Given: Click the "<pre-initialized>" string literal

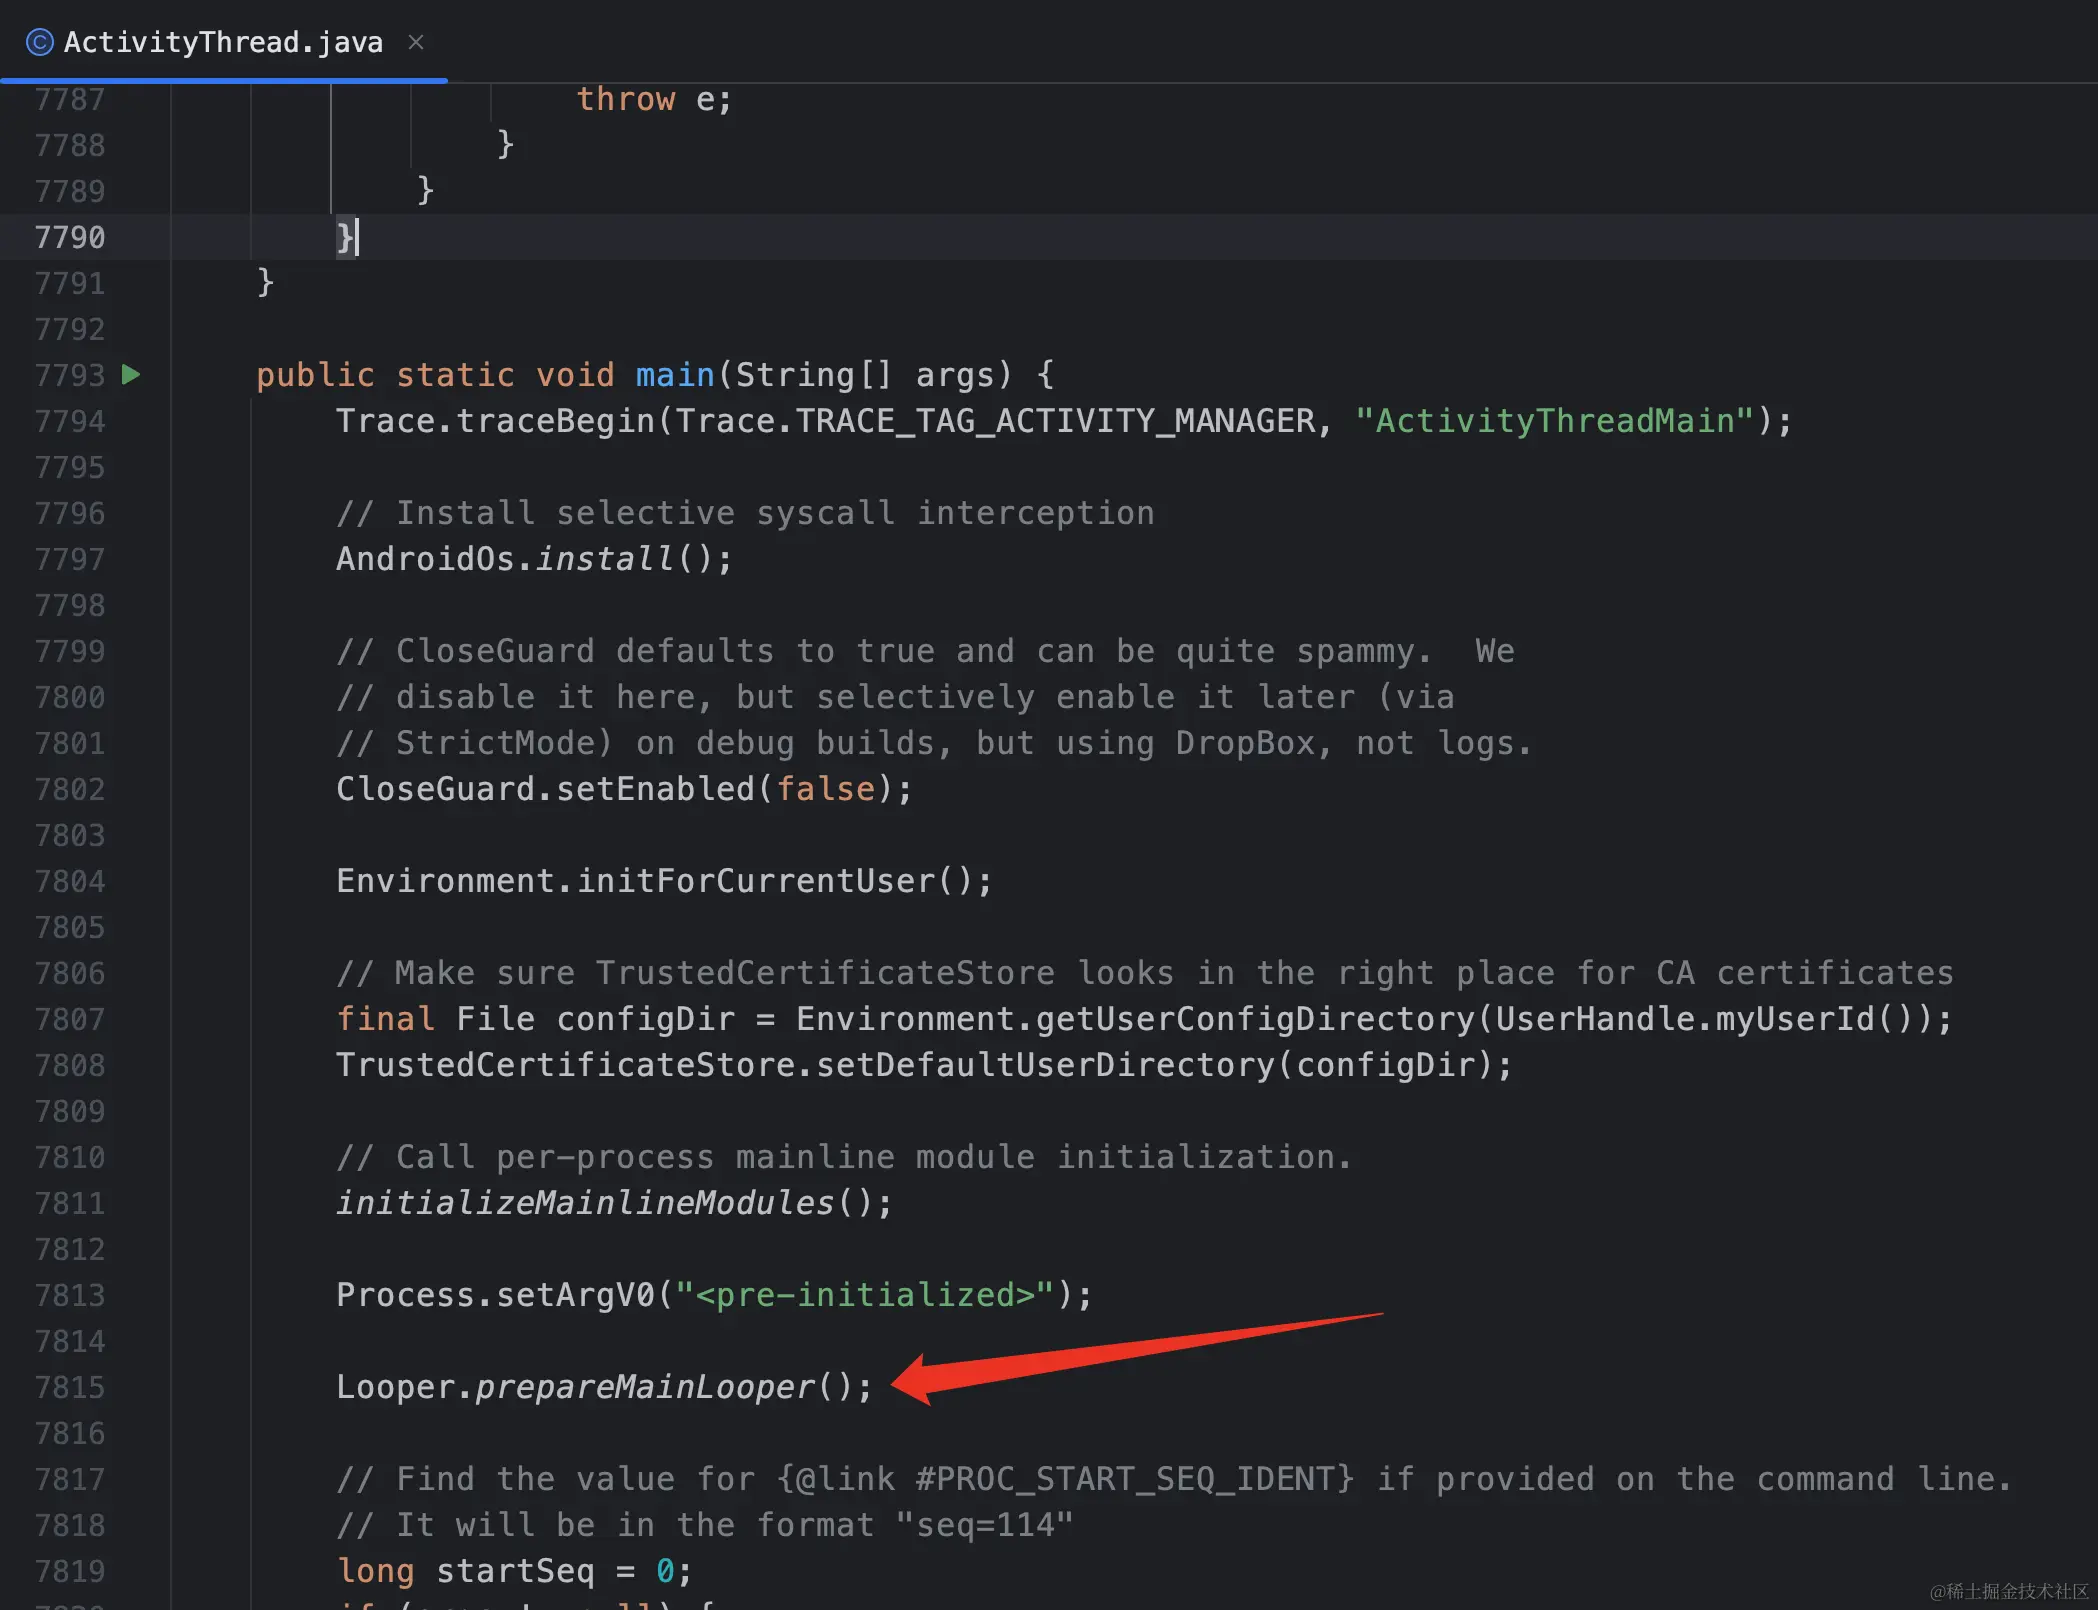Looking at the screenshot, I should click(865, 1295).
